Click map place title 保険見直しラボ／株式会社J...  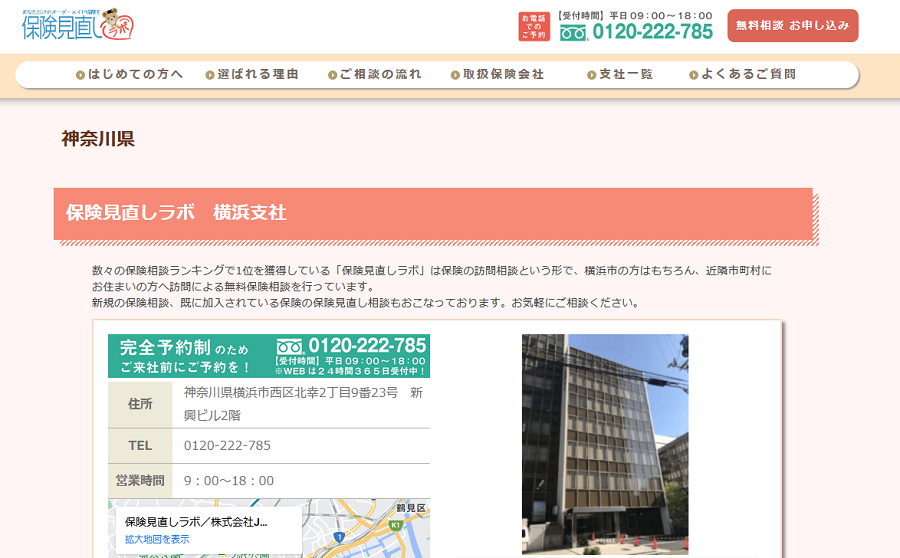click(196, 522)
